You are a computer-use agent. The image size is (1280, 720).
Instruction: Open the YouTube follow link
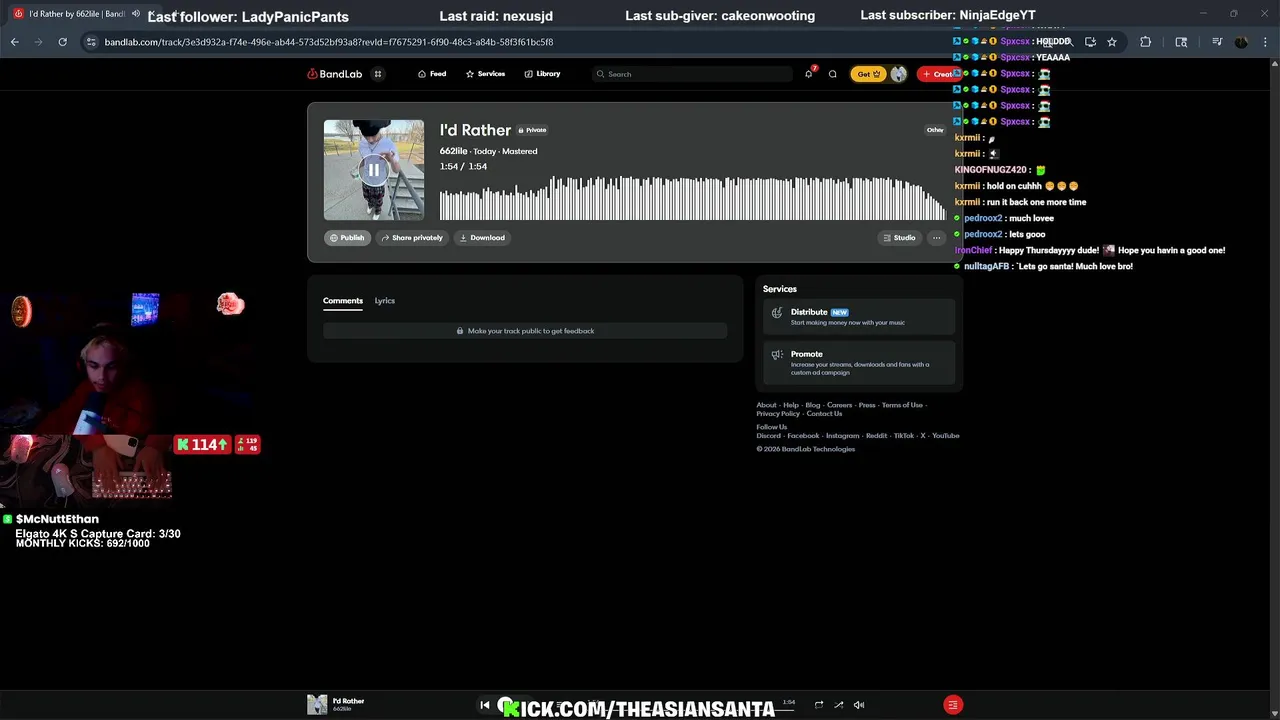(x=946, y=436)
